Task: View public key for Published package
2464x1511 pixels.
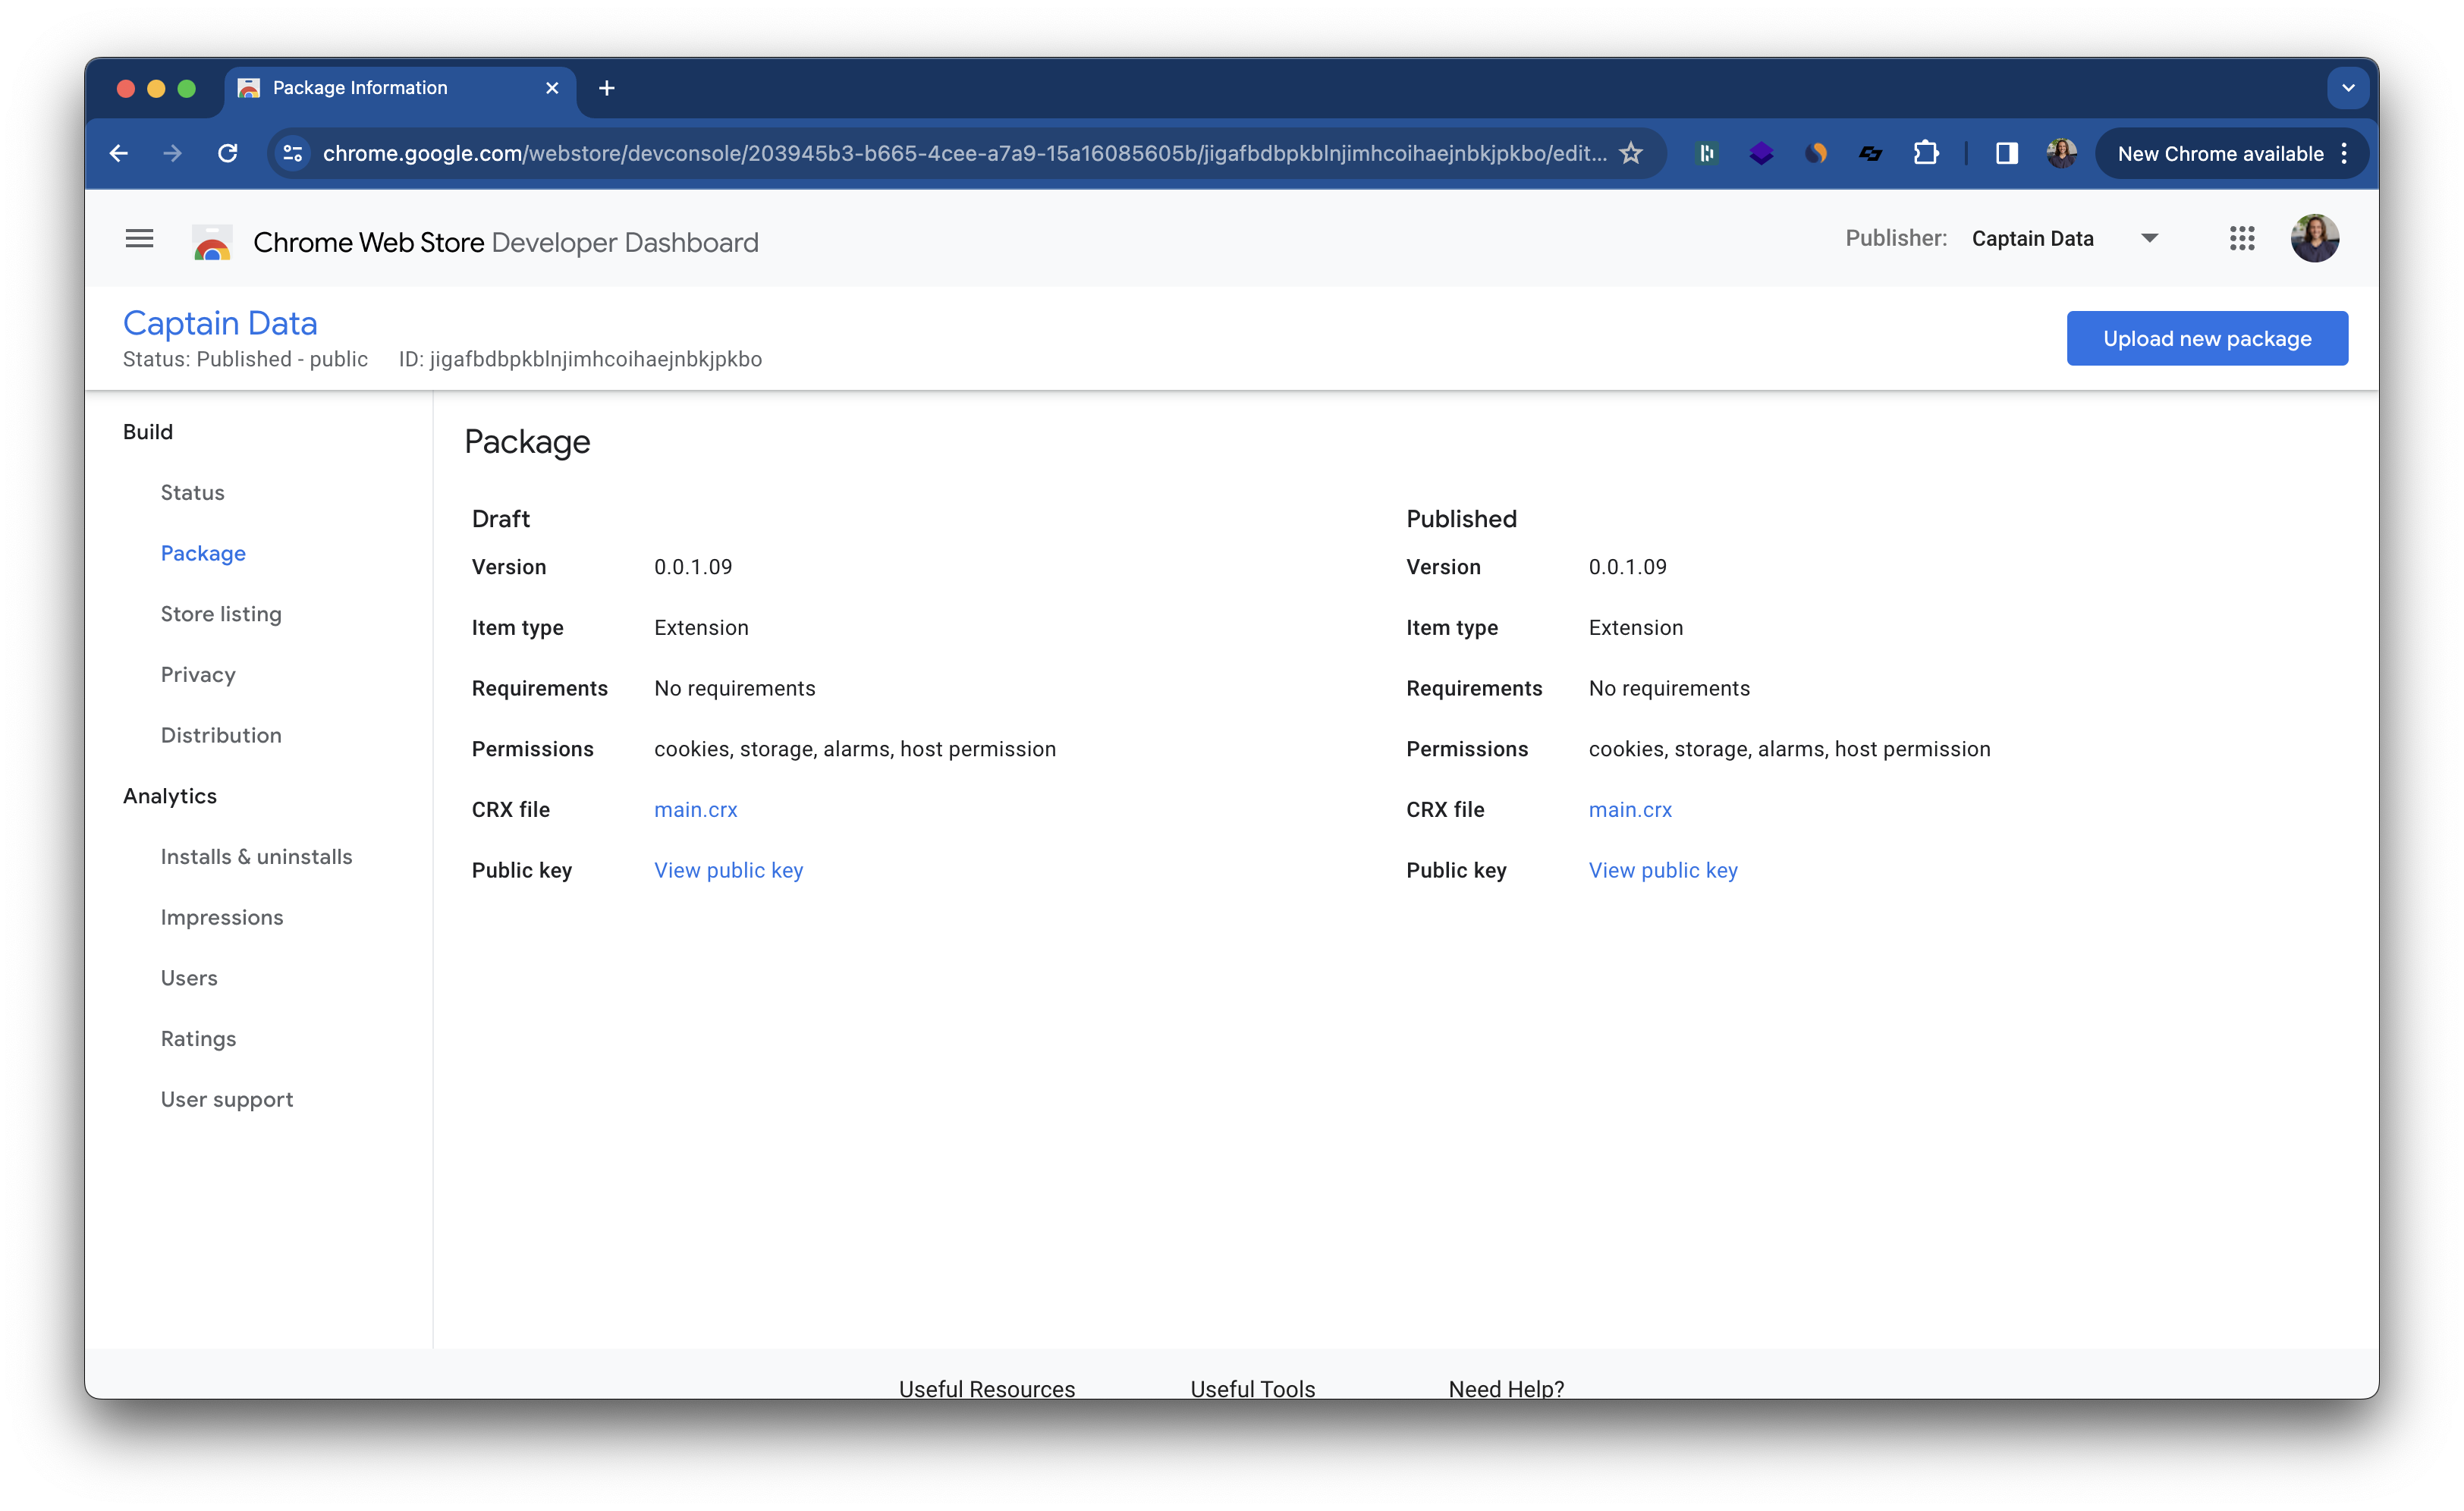Action: (1662, 870)
